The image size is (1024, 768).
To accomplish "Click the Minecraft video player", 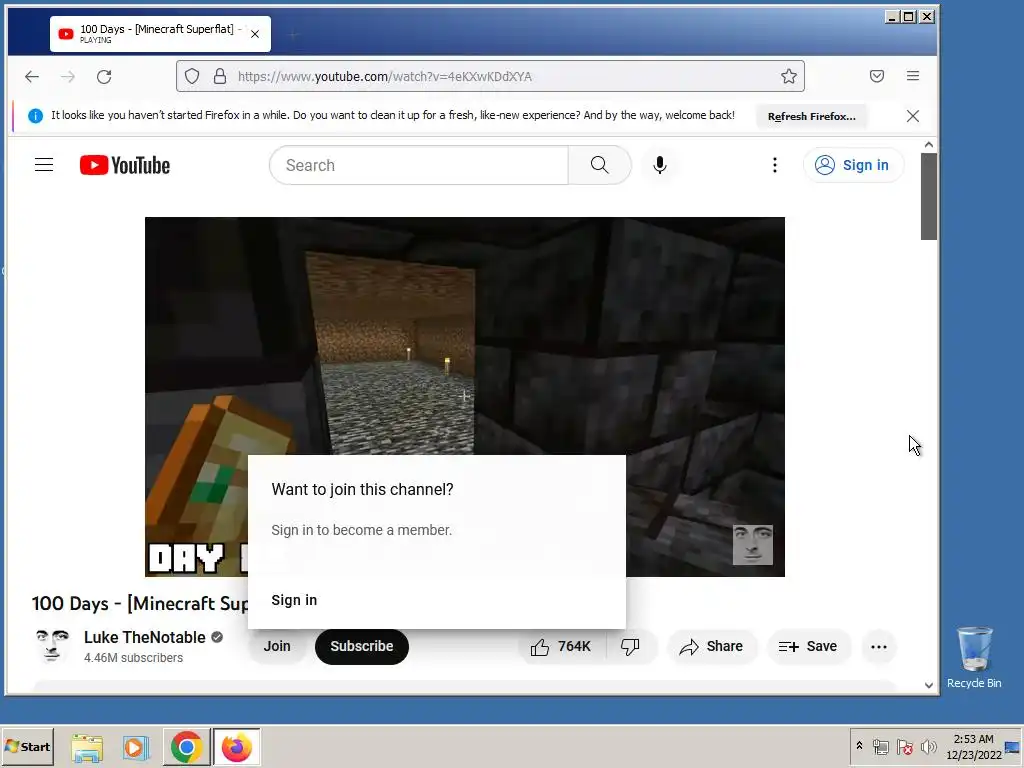I will (464, 396).
